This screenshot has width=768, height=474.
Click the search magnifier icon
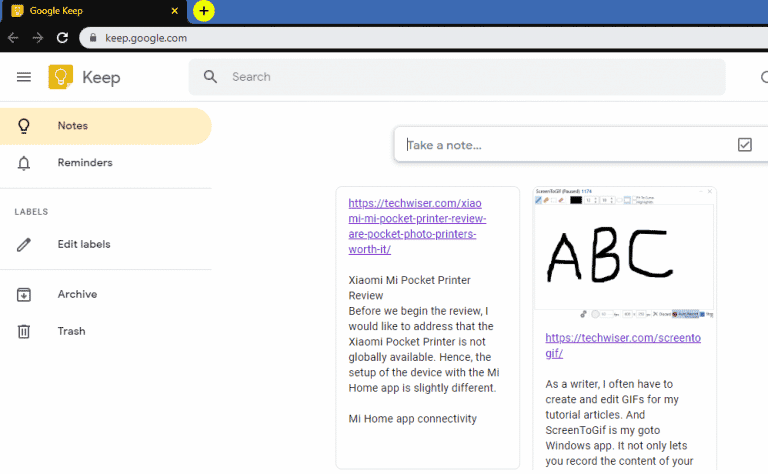point(210,77)
